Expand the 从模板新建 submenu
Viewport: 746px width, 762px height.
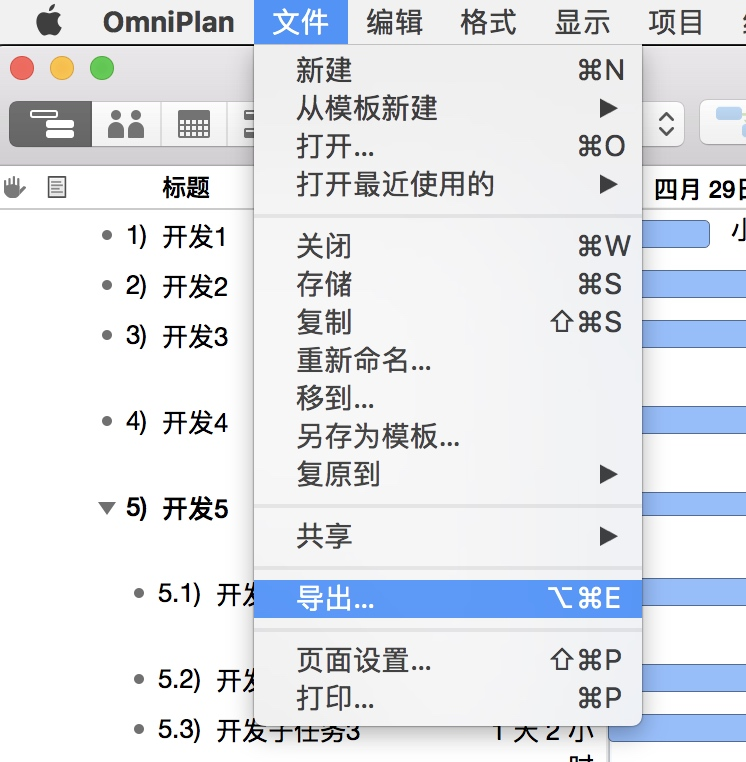click(x=448, y=108)
